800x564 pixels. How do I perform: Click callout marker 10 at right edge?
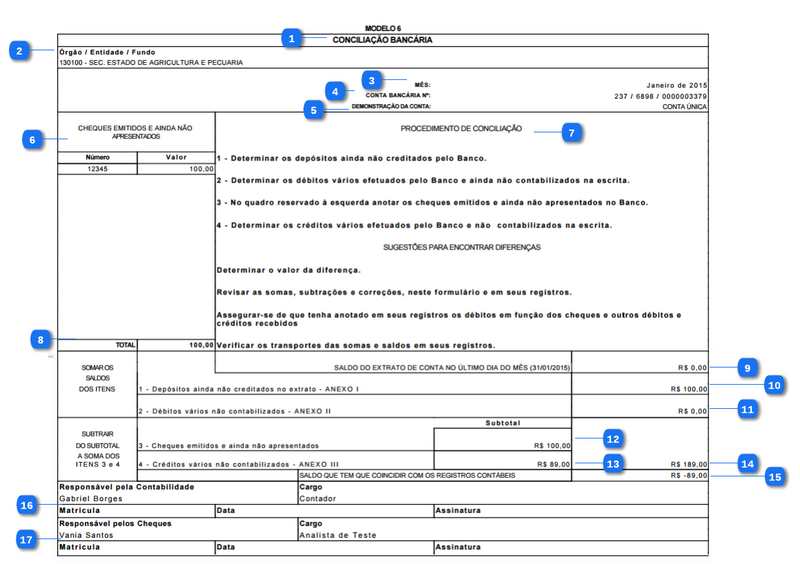(x=773, y=384)
